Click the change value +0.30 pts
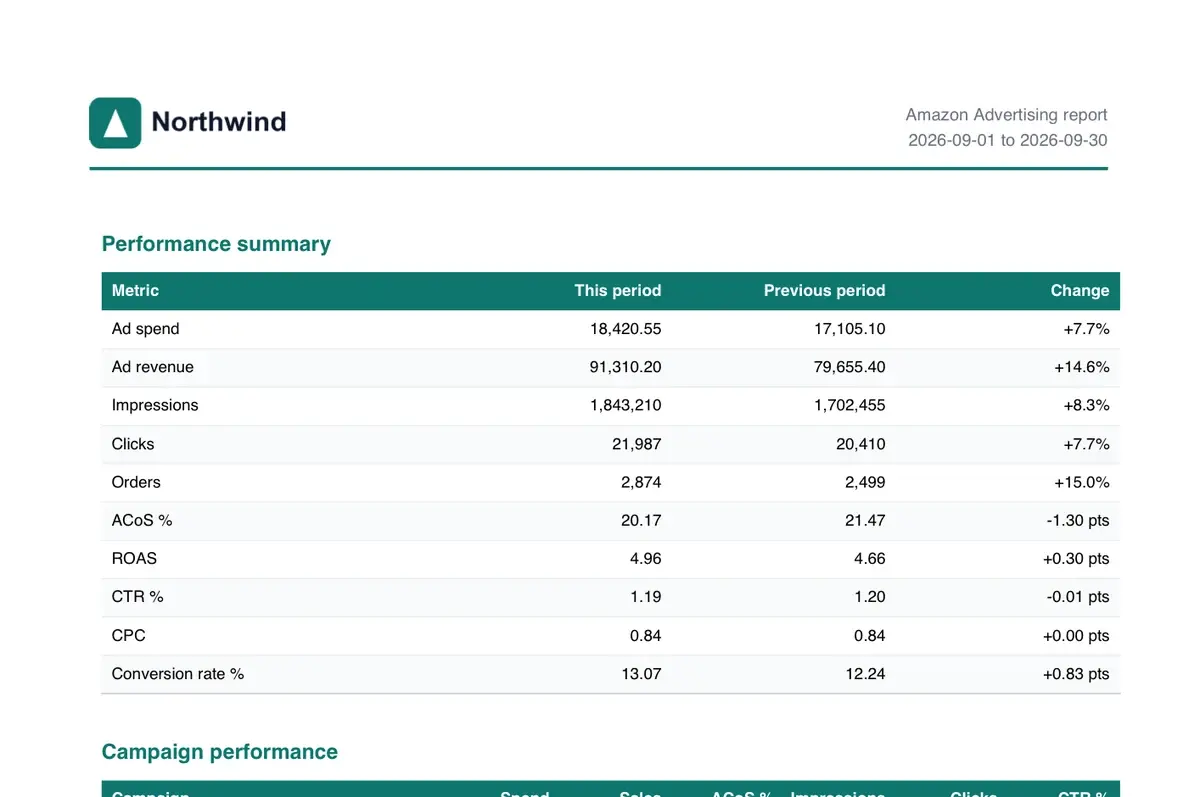 tap(1076, 558)
